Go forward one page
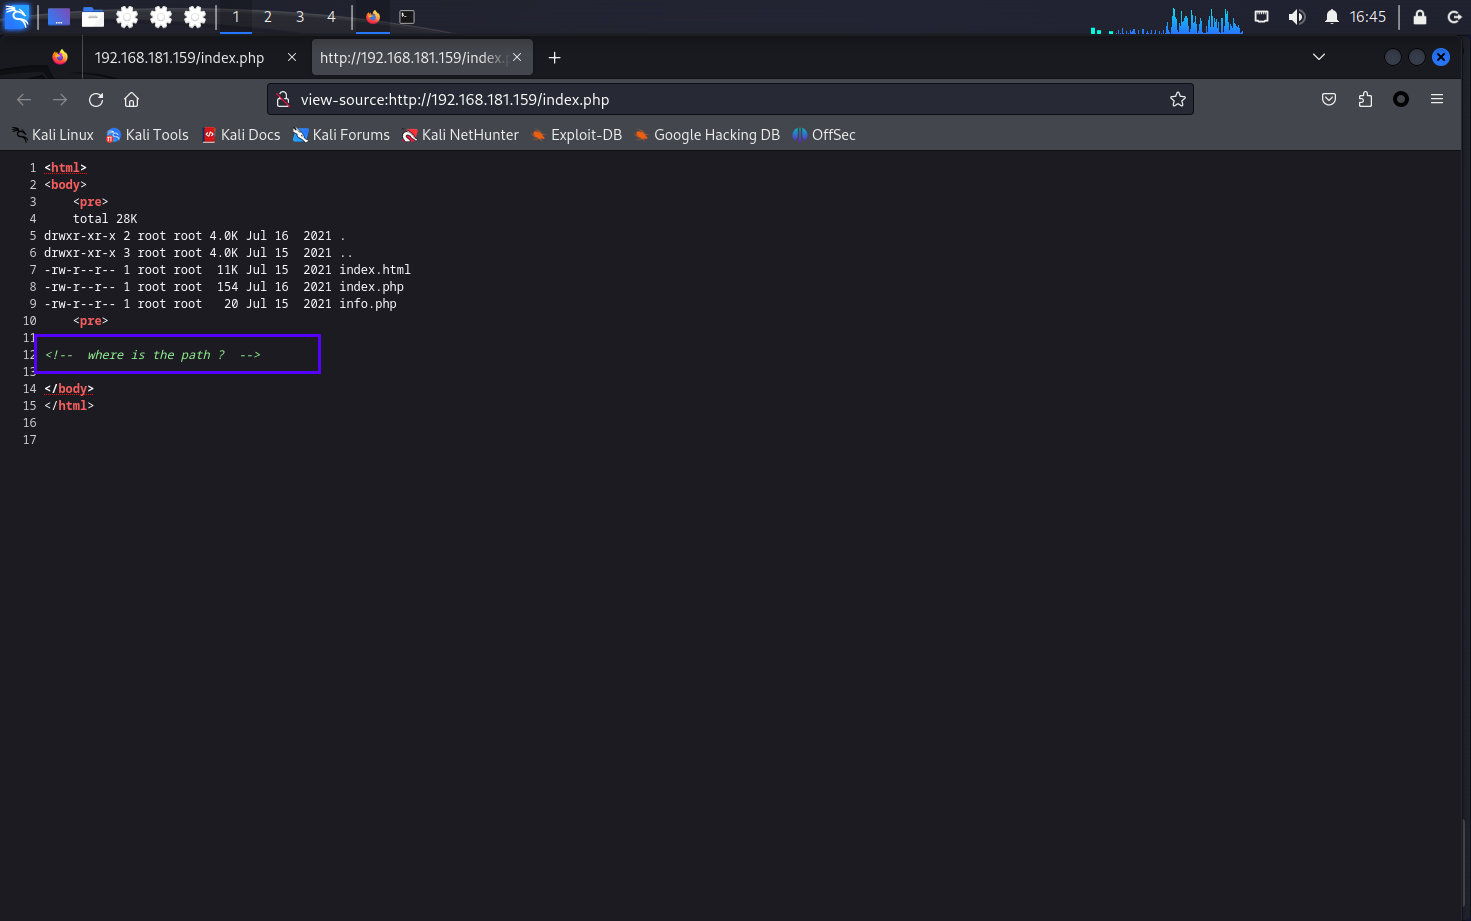The height and width of the screenshot is (921, 1471). click(60, 99)
